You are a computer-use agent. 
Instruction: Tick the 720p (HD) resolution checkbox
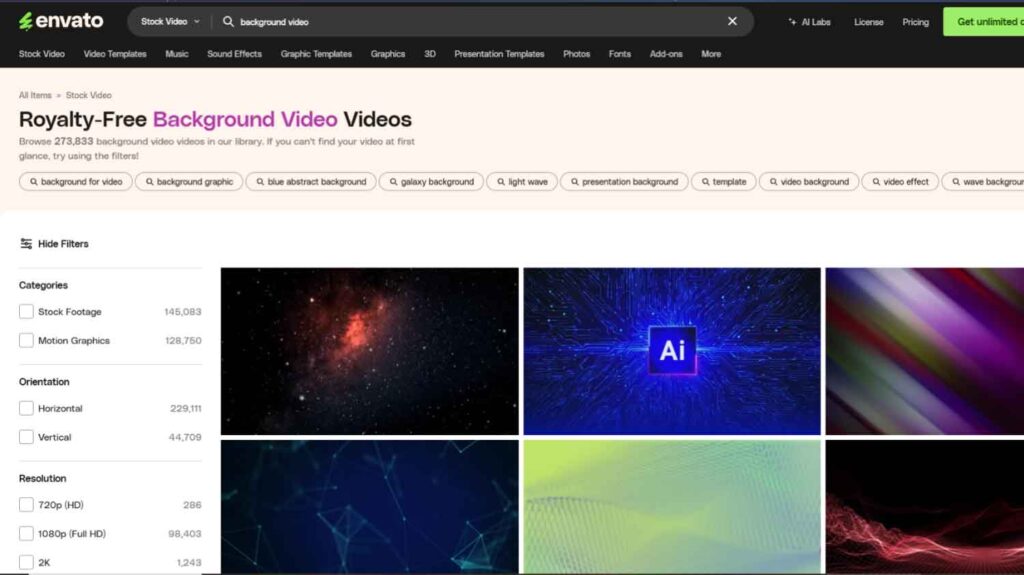point(26,505)
